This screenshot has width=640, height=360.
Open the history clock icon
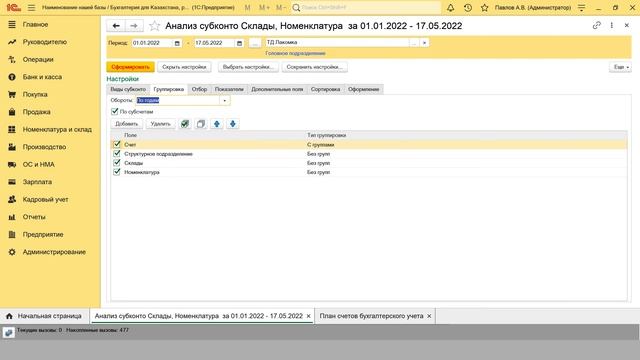pyautogui.click(x=468, y=8)
